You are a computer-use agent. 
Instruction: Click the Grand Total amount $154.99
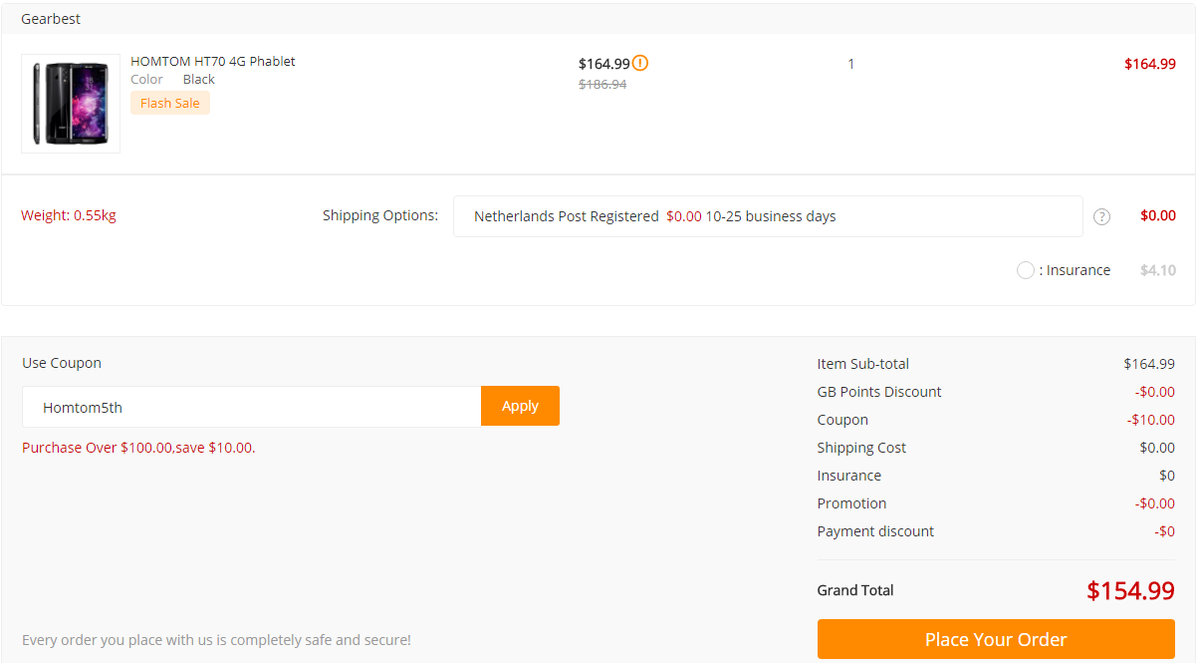pyautogui.click(x=1130, y=591)
